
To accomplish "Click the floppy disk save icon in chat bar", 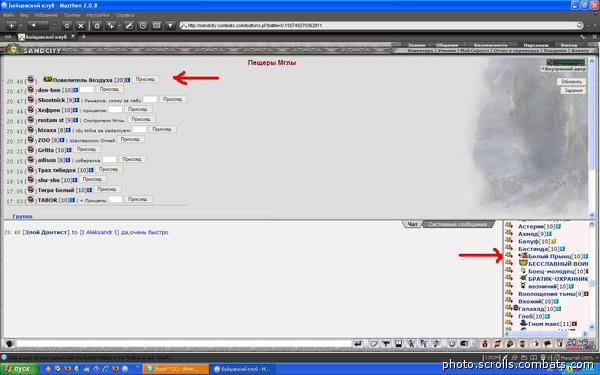I will click(399, 344).
